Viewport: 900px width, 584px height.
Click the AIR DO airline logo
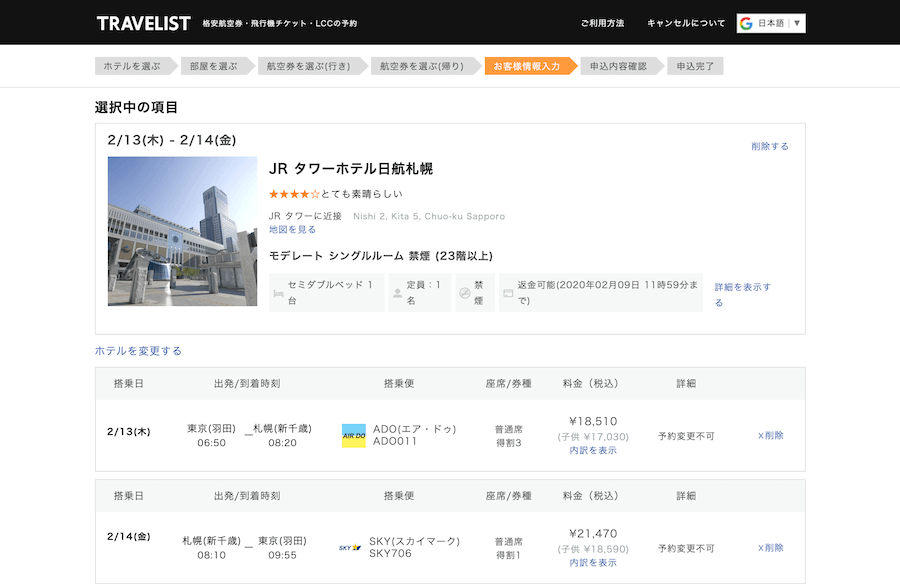coord(354,436)
